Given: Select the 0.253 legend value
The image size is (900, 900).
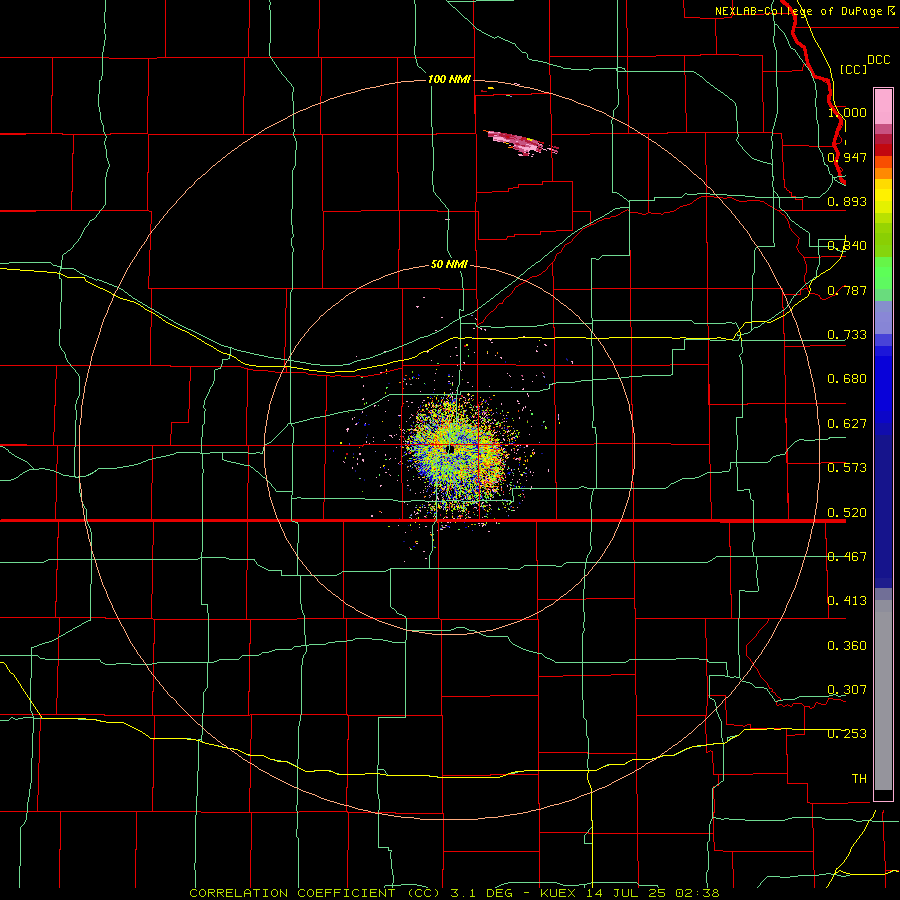Looking at the screenshot, I should pos(847,734).
